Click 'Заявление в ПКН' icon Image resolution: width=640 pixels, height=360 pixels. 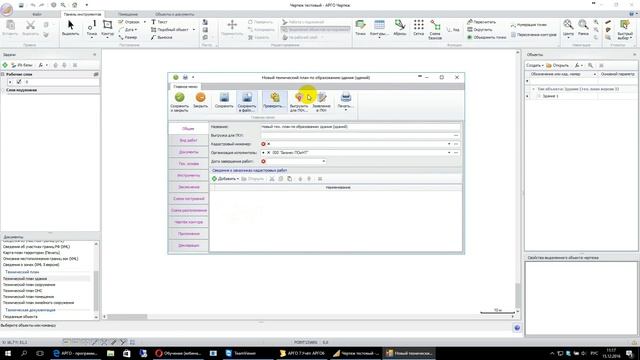(322, 97)
